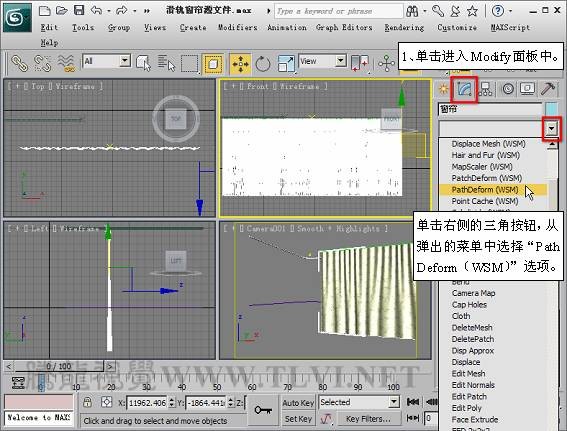Image resolution: width=567 pixels, height=431 pixels.
Task: Open the Create panel sun icon
Action: pos(443,89)
